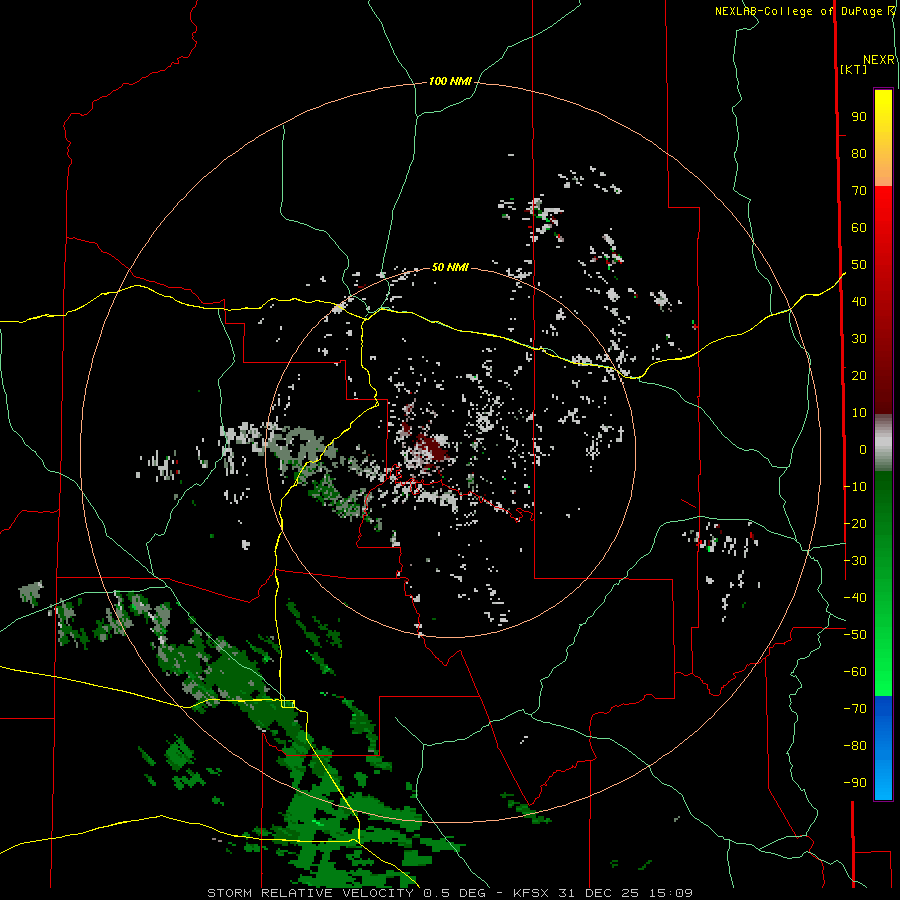The image size is (900, 900).
Task: Click the -80 value on the velocity scale
Action: click(855, 746)
